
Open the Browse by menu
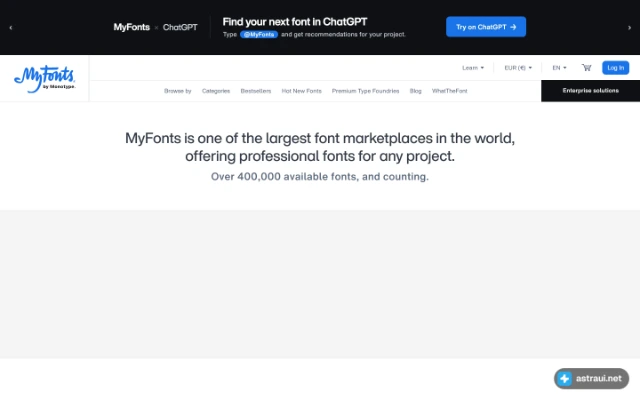click(x=178, y=91)
